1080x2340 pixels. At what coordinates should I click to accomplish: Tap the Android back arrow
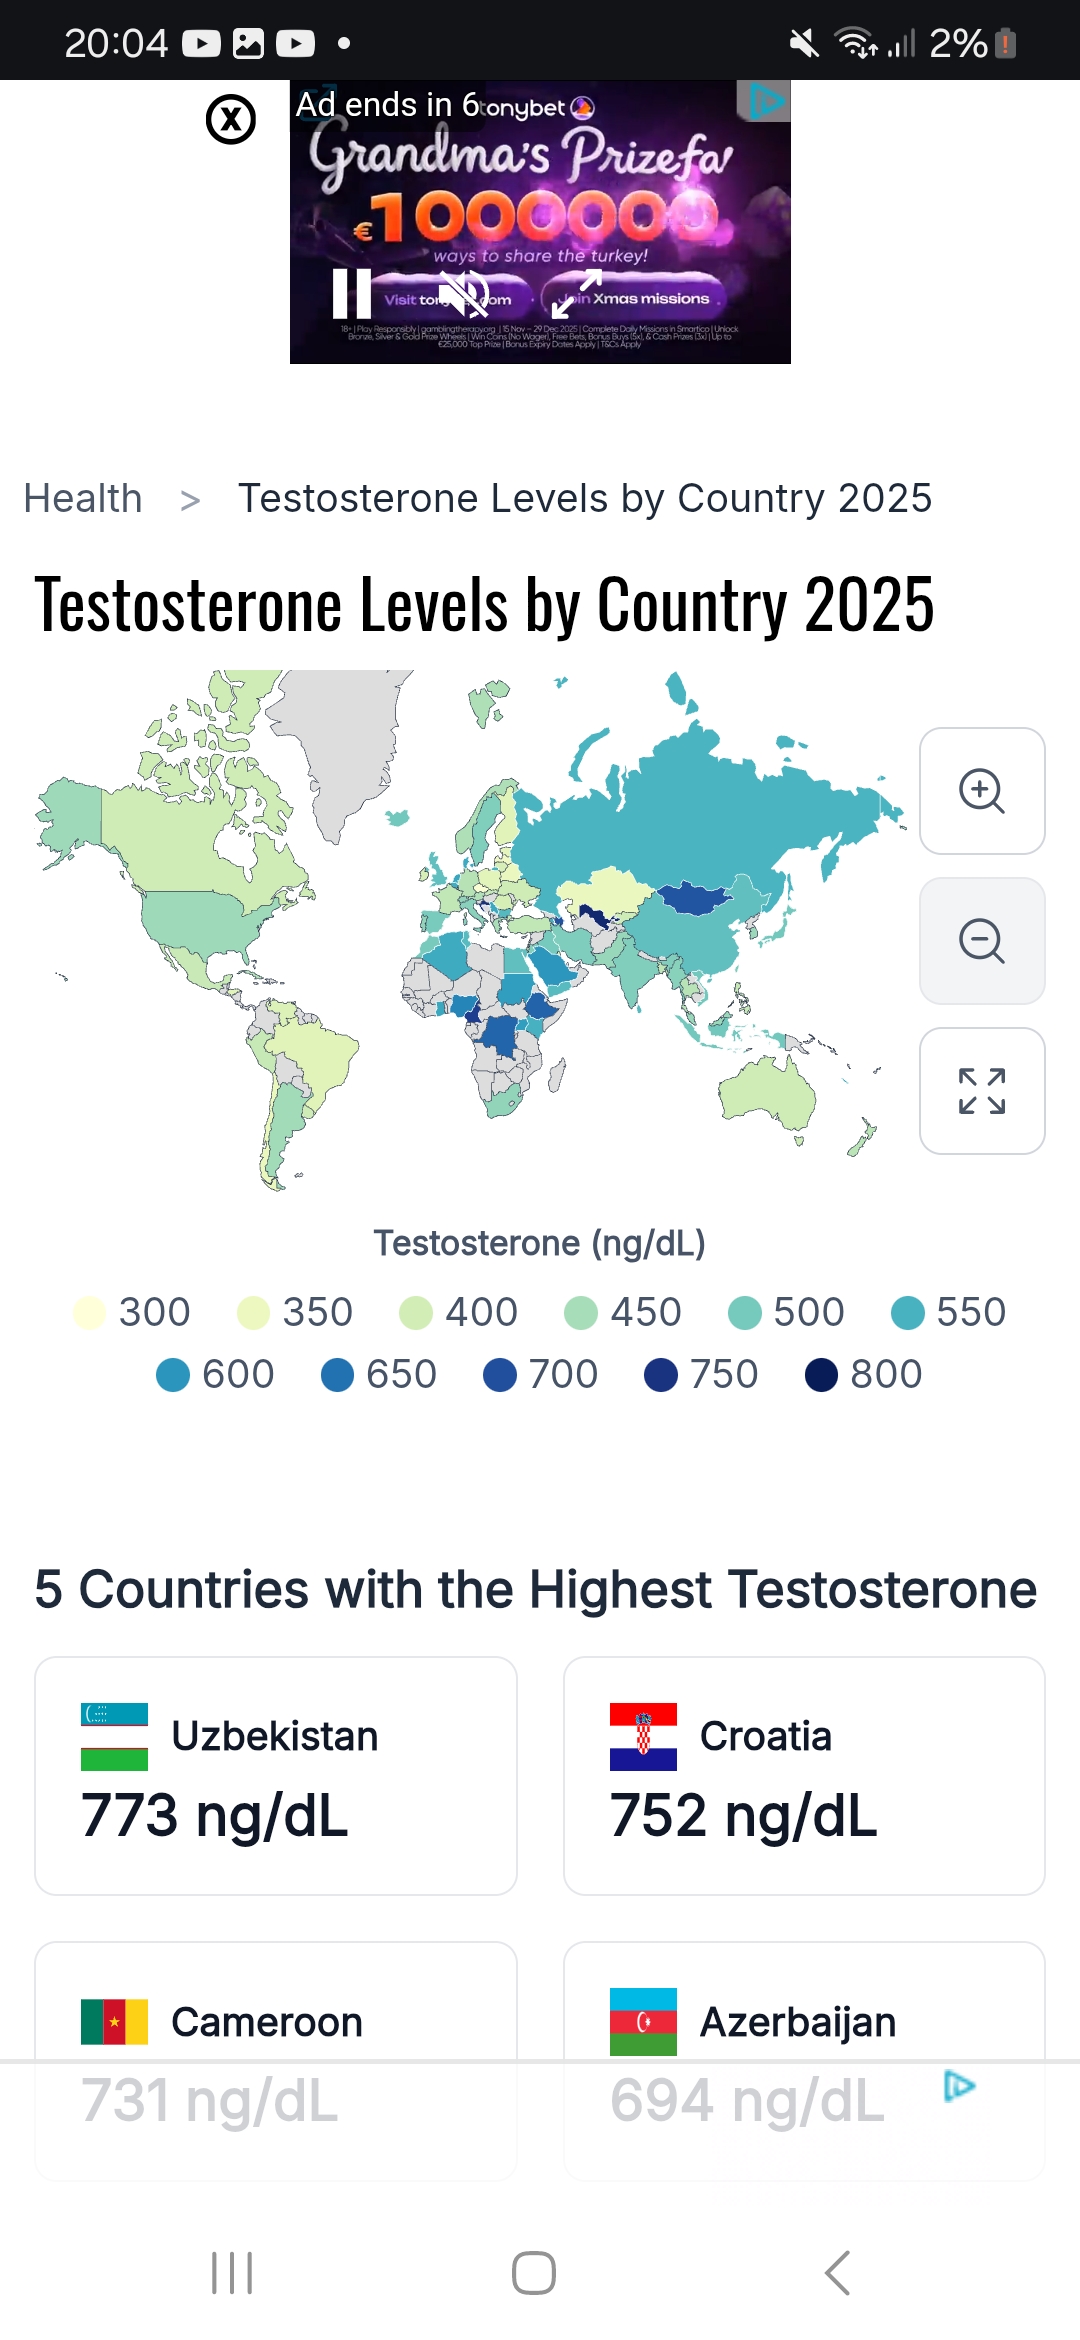click(838, 2273)
